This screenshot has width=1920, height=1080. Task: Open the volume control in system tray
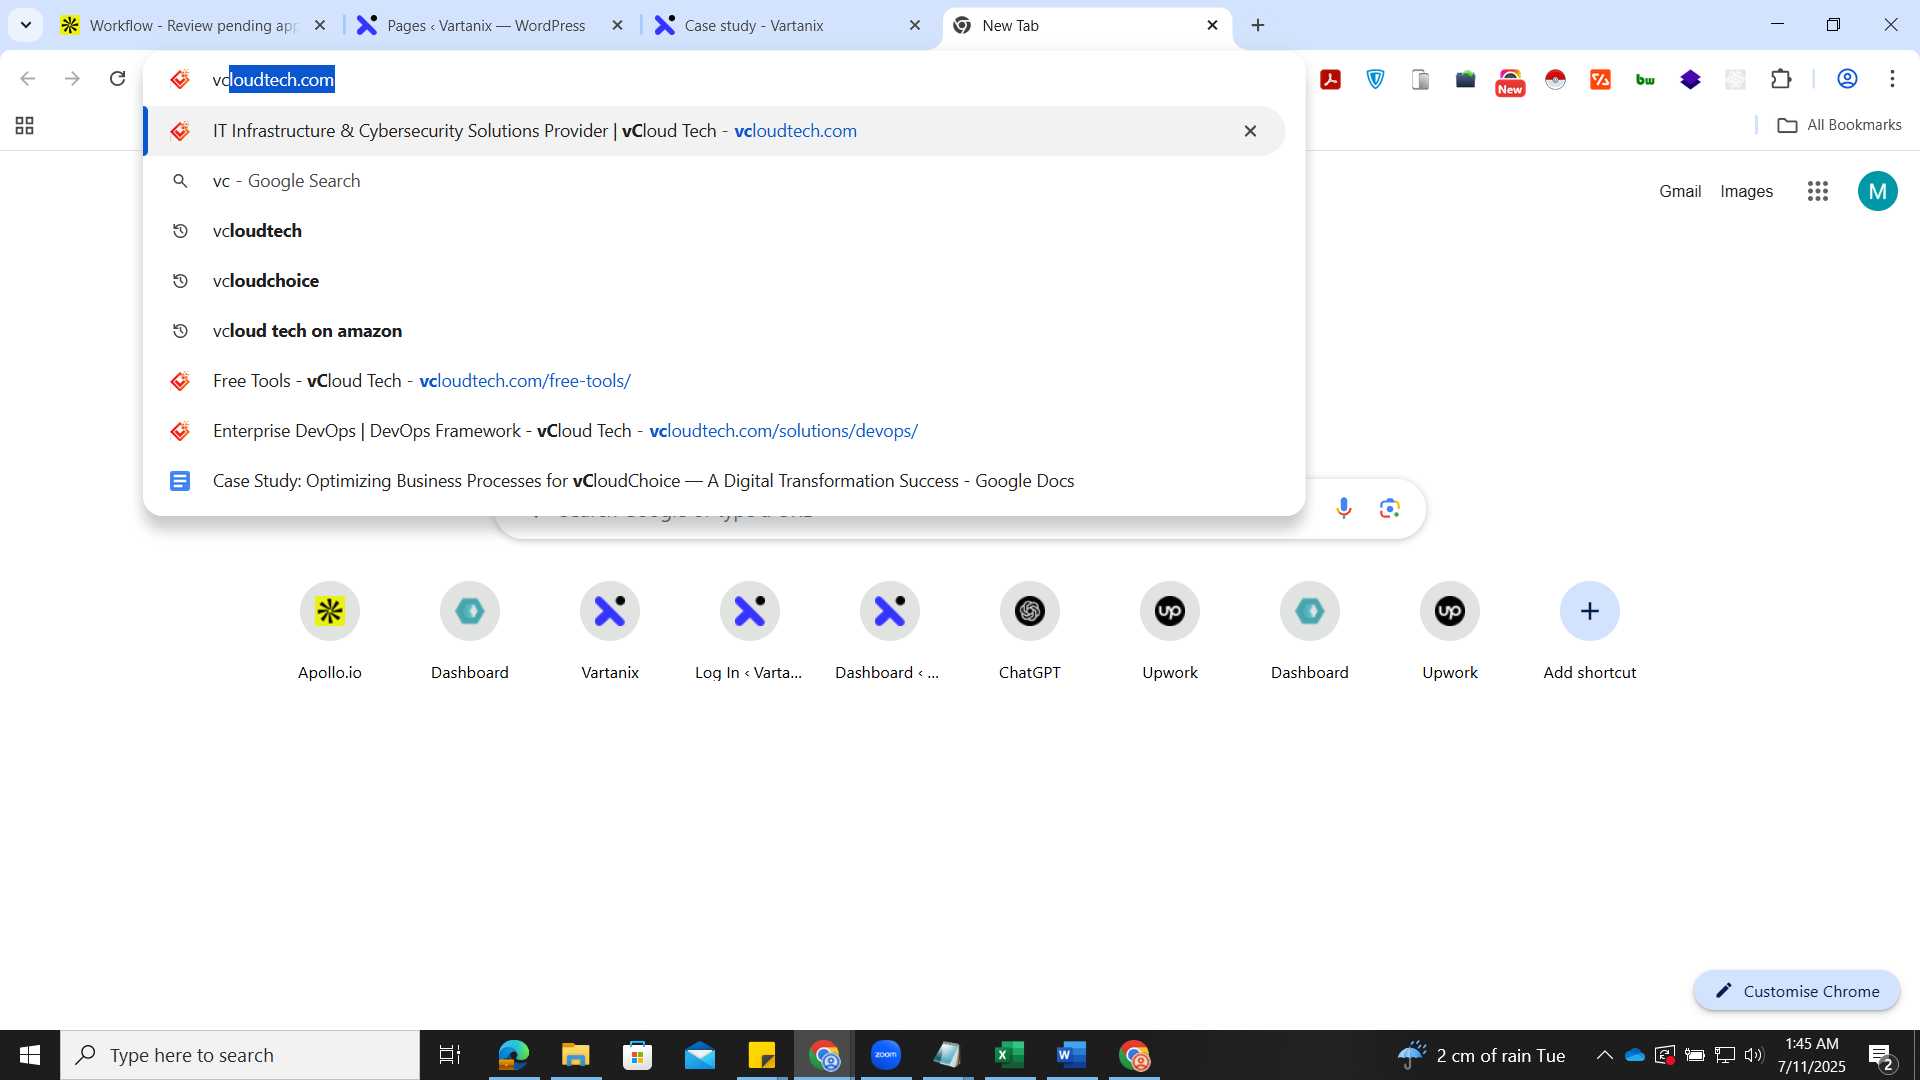tap(1754, 1055)
